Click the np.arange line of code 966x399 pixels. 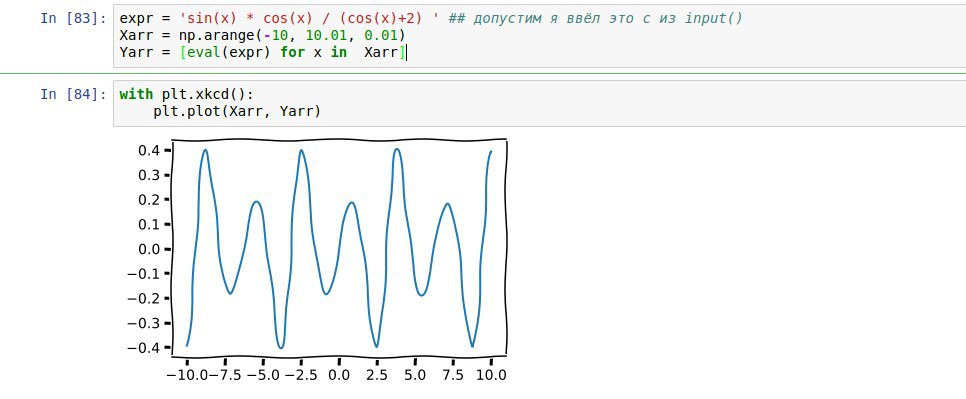(262, 36)
